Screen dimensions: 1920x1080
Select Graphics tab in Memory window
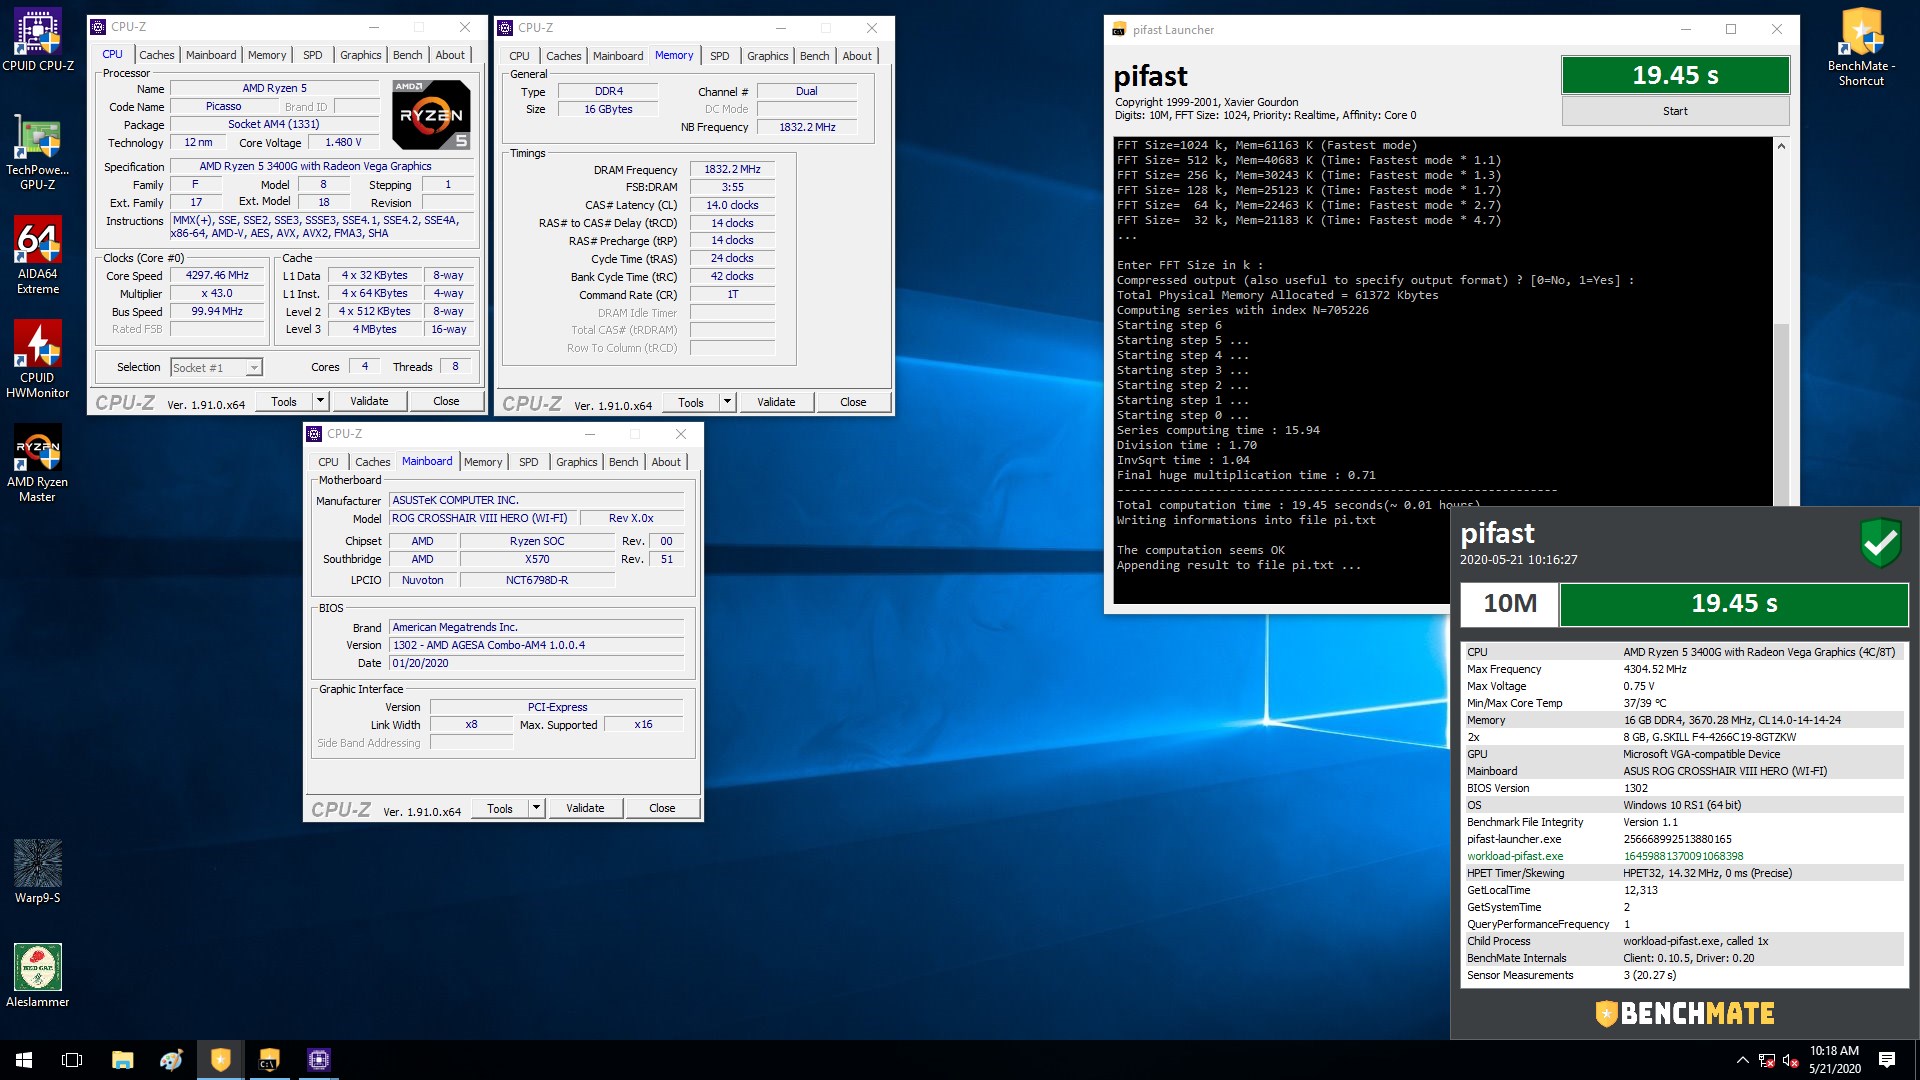click(x=767, y=56)
